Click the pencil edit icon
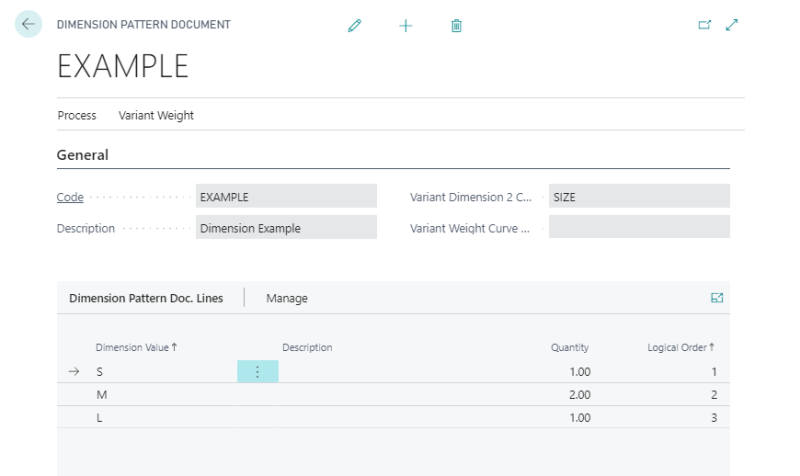This screenshot has width=800, height=476. click(354, 25)
